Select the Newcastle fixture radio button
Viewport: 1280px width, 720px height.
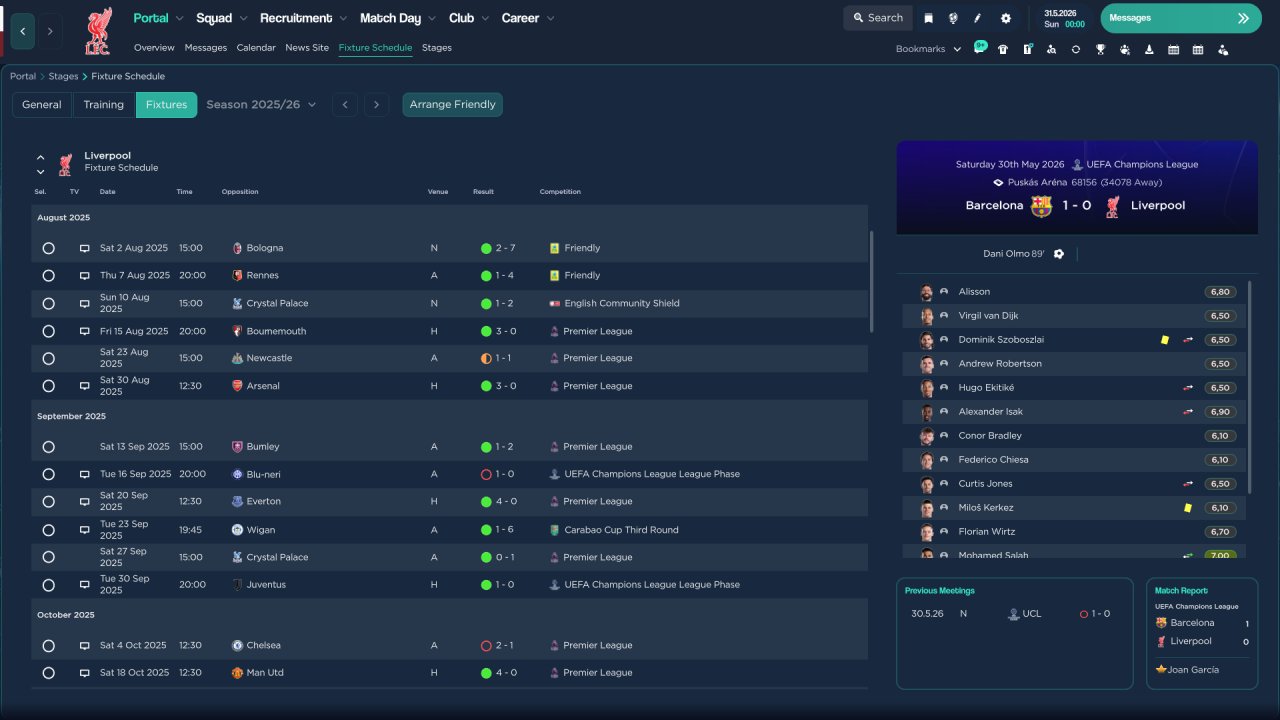(x=48, y=358)
